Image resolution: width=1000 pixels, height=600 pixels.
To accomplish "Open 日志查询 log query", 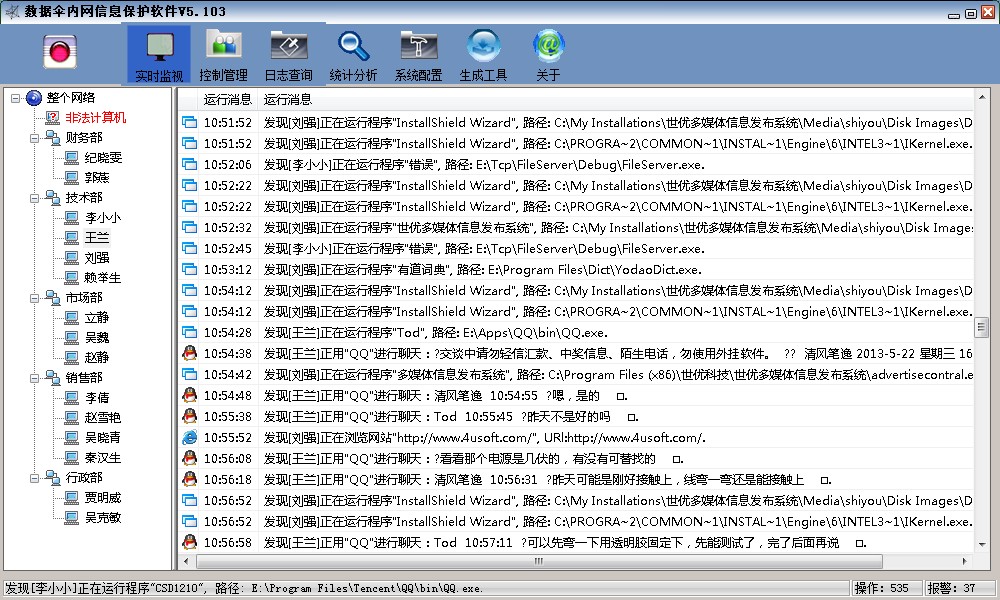I will [288, 55].
